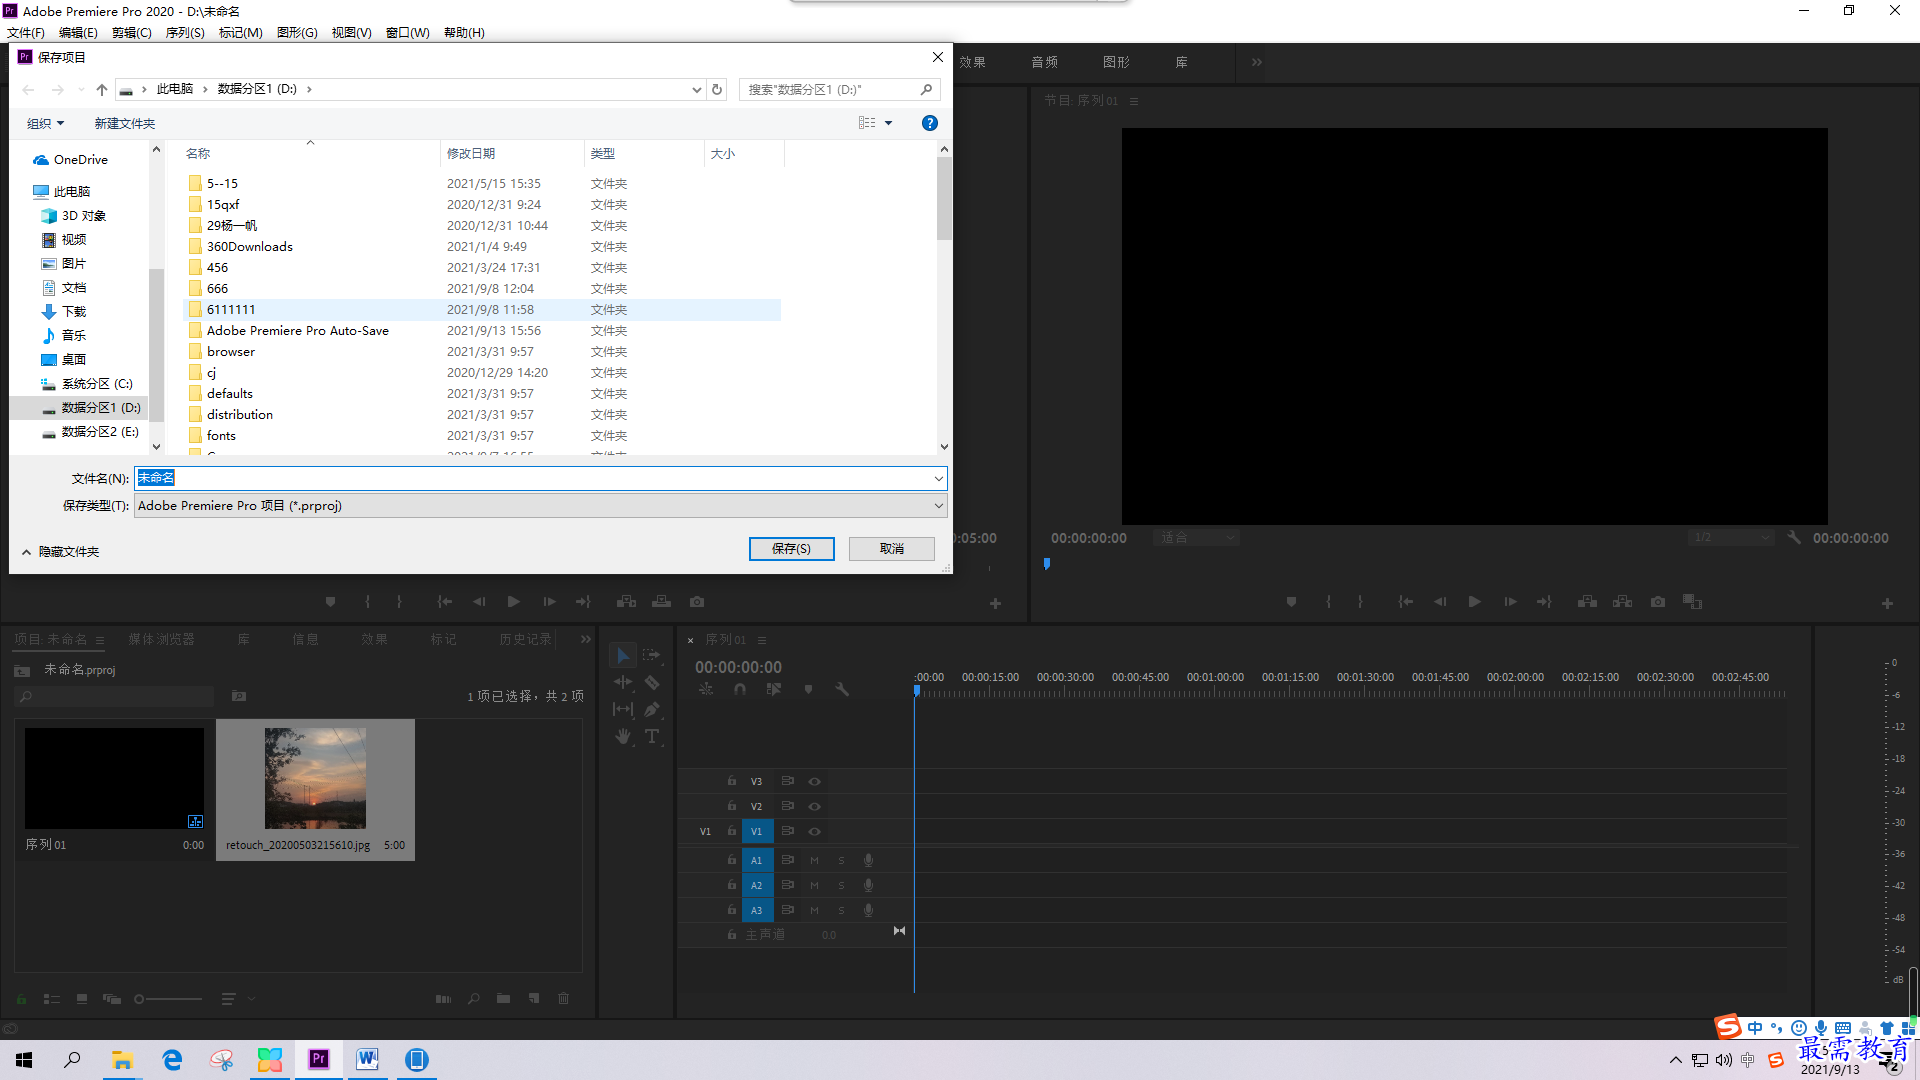Click Delete trash icon in Project panel
The height and width of the screenshot is (1080, 1920).
563,999
